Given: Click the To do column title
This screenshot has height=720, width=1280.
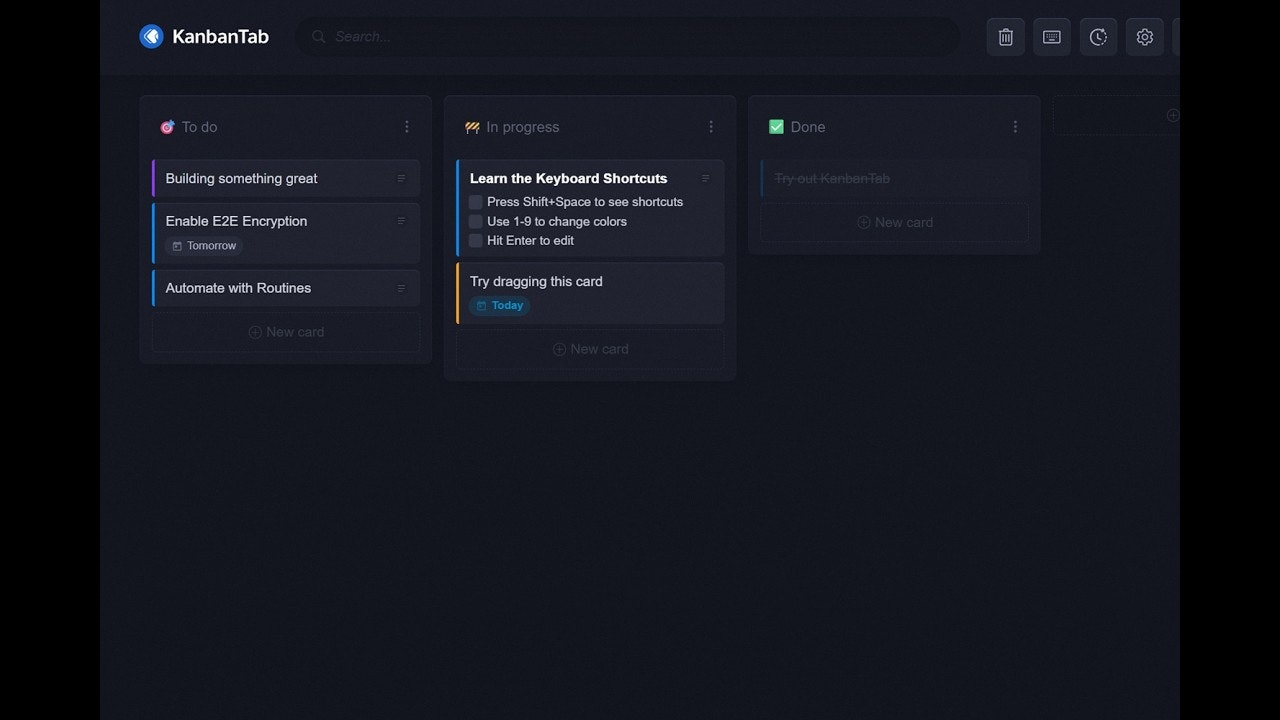Looking at the screenshot, I should [x=199, y=127].
